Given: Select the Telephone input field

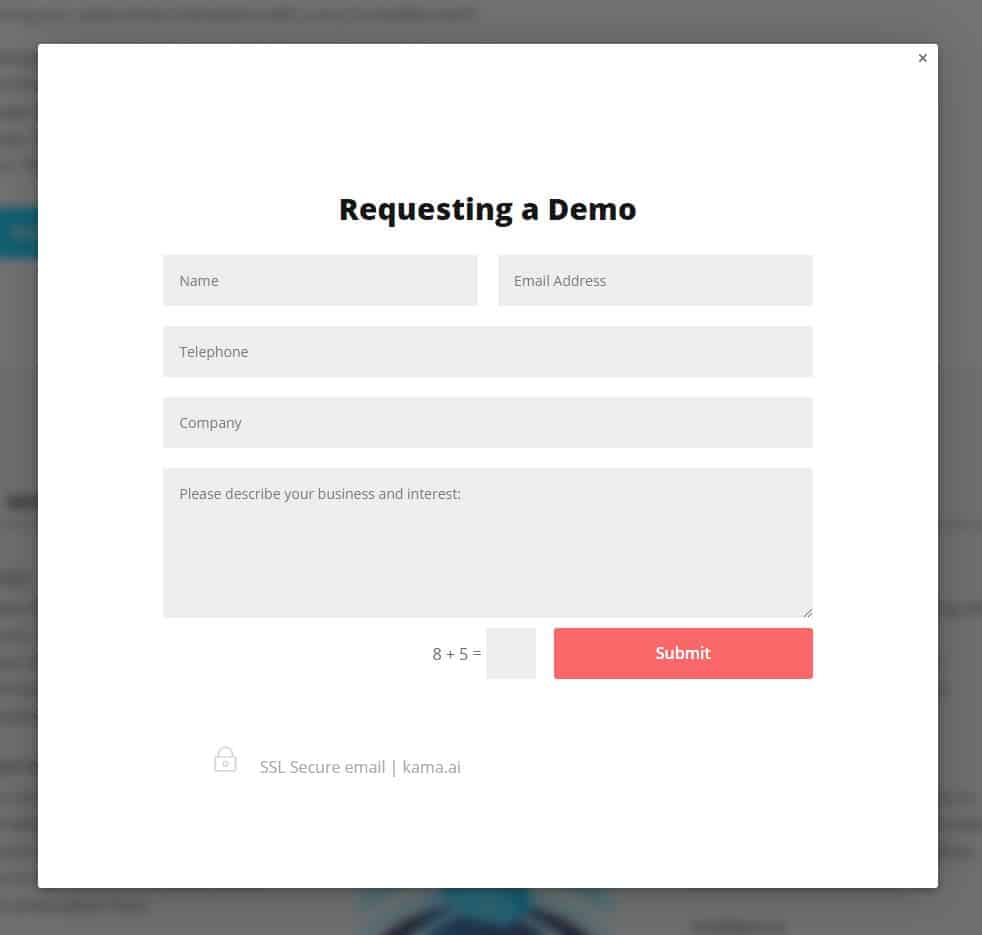Looking at the screenshot, I should coord(488,352).
